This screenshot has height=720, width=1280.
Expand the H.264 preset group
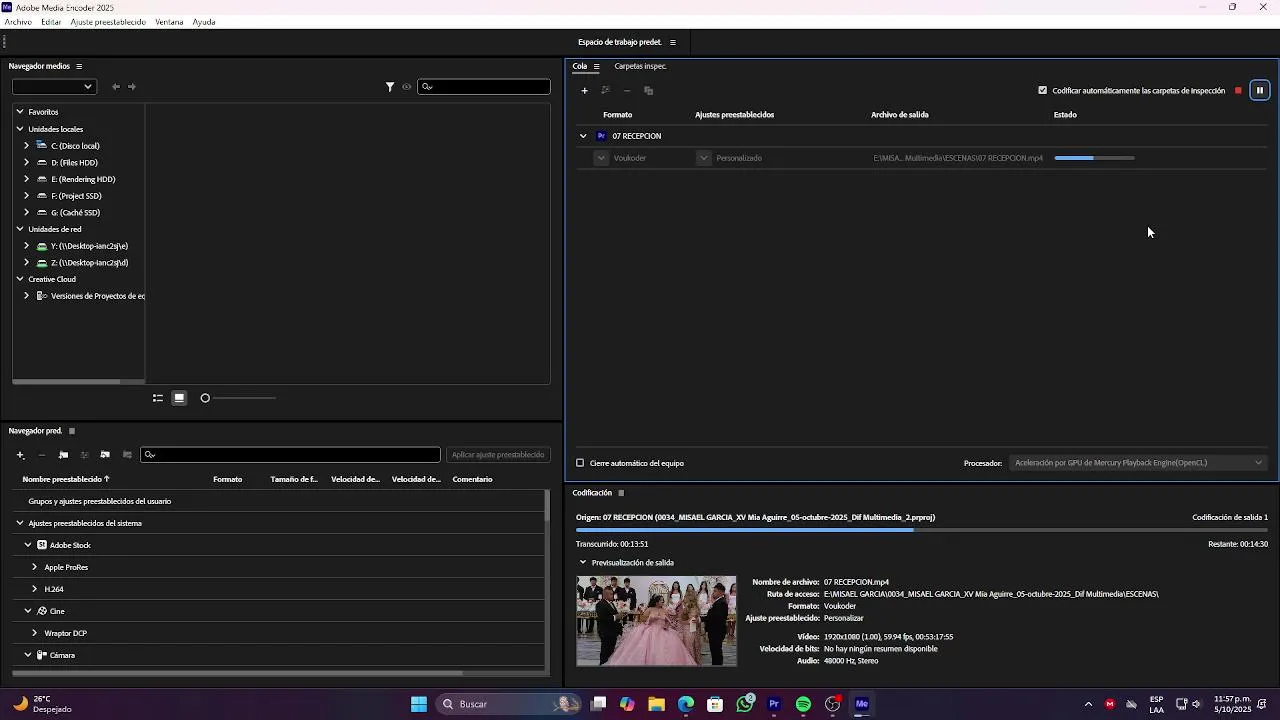[x=34, y=589]
